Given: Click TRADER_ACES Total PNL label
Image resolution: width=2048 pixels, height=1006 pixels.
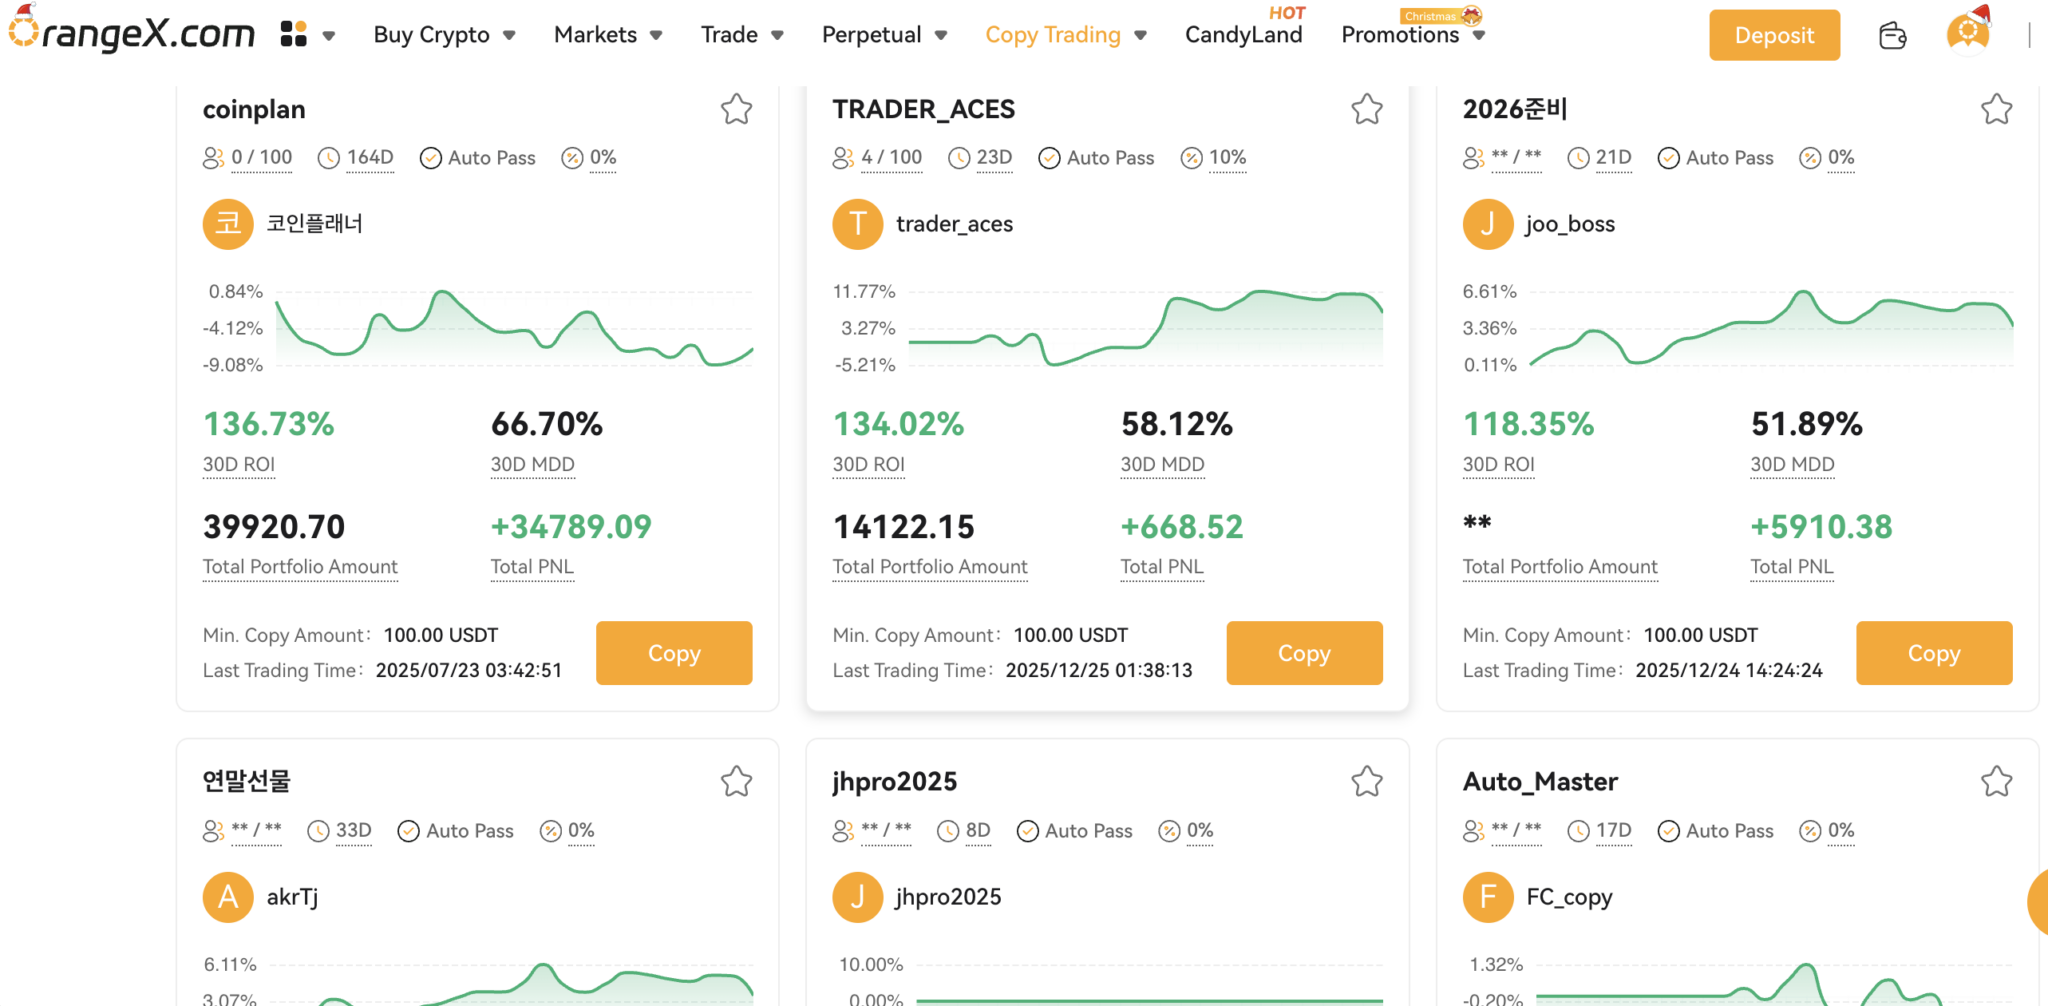Looking at the screenshot, I should pyautogui.click(x=1161, y=567).
